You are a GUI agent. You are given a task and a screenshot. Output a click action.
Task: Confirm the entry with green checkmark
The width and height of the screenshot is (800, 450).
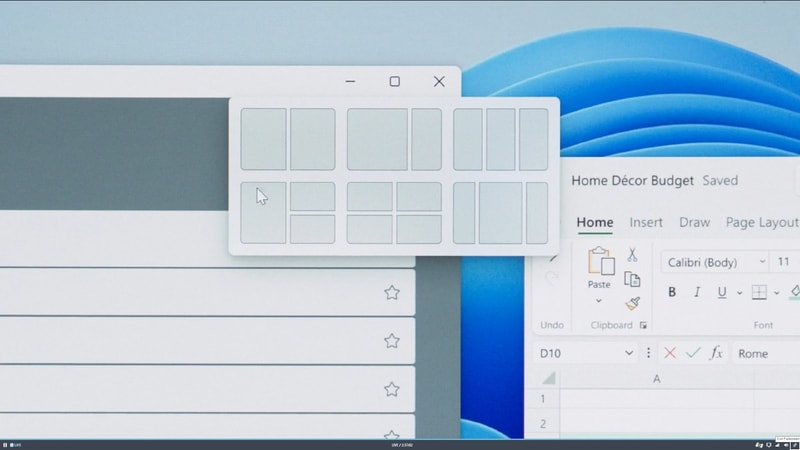(x=693, y=353)
